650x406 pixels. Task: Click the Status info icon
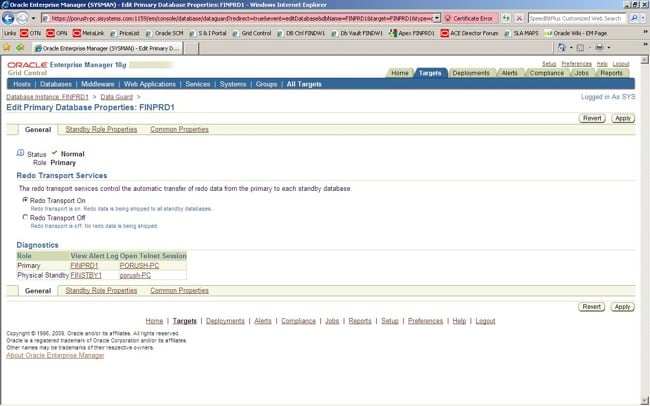click(20, 153)
